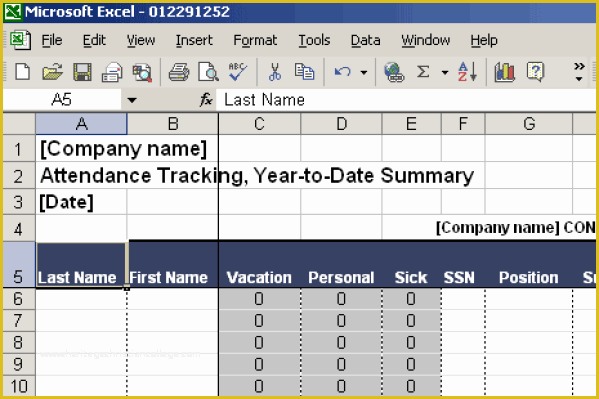Open the Window menu
This screenshot has height=399, width=599.
[x=425, y=40]
